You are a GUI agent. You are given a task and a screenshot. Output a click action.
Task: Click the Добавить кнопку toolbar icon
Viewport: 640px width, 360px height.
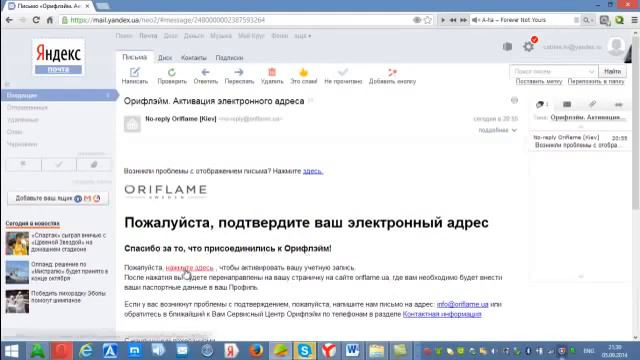point(392,73)
